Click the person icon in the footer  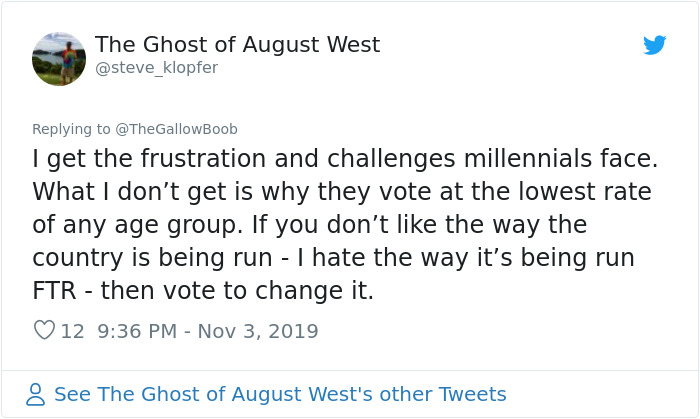click(x=35, y=394)
